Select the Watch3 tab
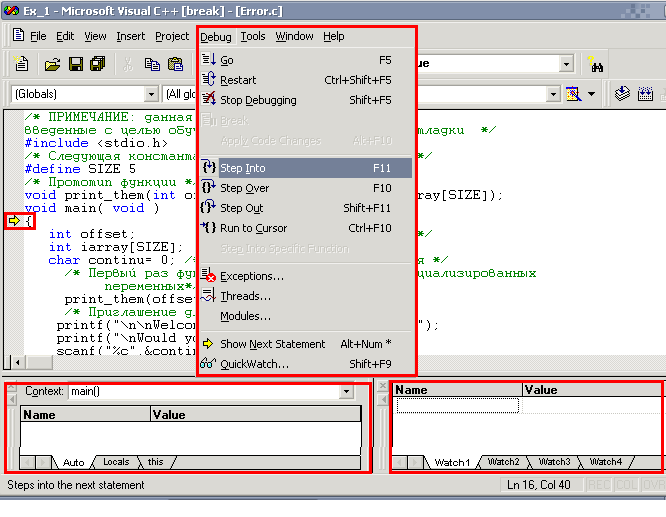This screenshot has height=517, width=666. pyautogui.click(x=554, y=462)
